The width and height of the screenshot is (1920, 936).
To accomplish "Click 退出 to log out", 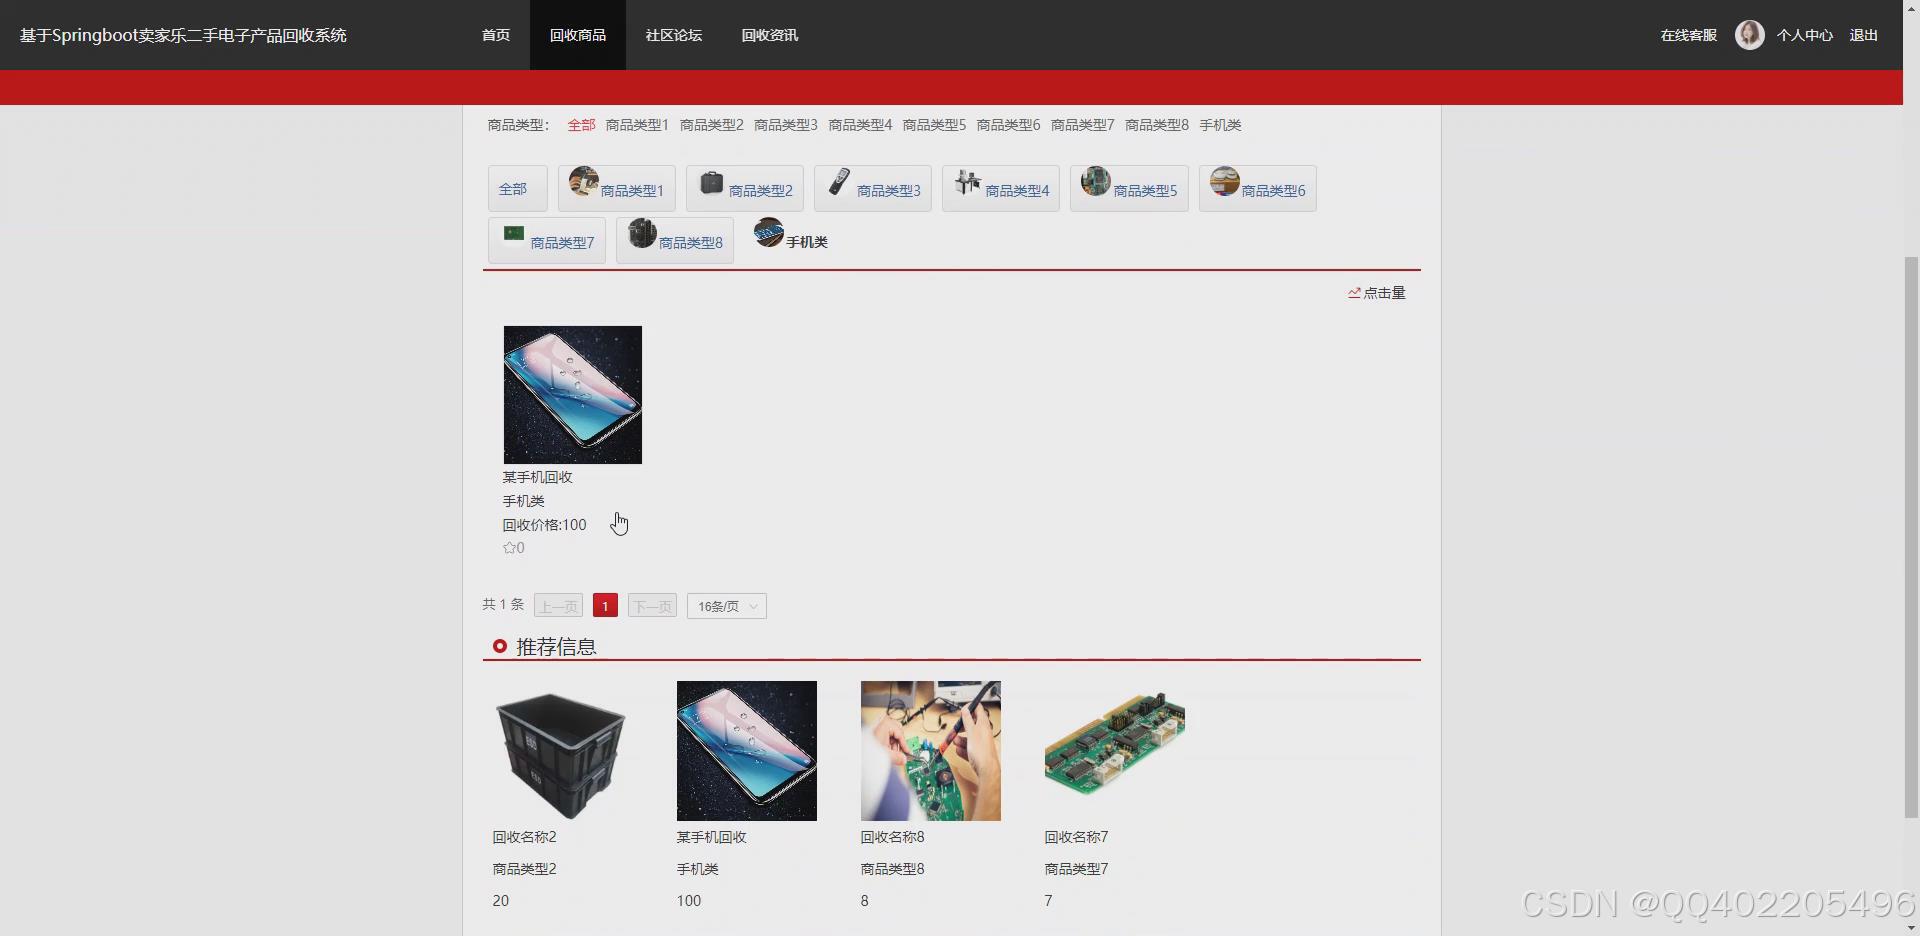I will tap(1863, 35).
